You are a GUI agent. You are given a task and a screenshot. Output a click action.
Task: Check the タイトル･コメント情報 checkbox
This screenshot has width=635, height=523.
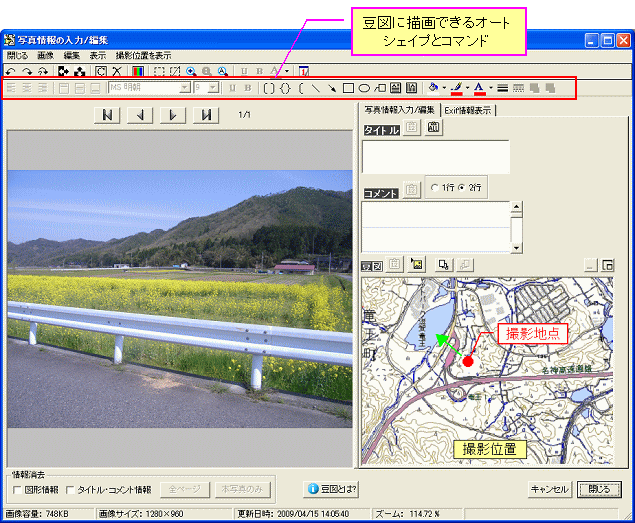70,490
